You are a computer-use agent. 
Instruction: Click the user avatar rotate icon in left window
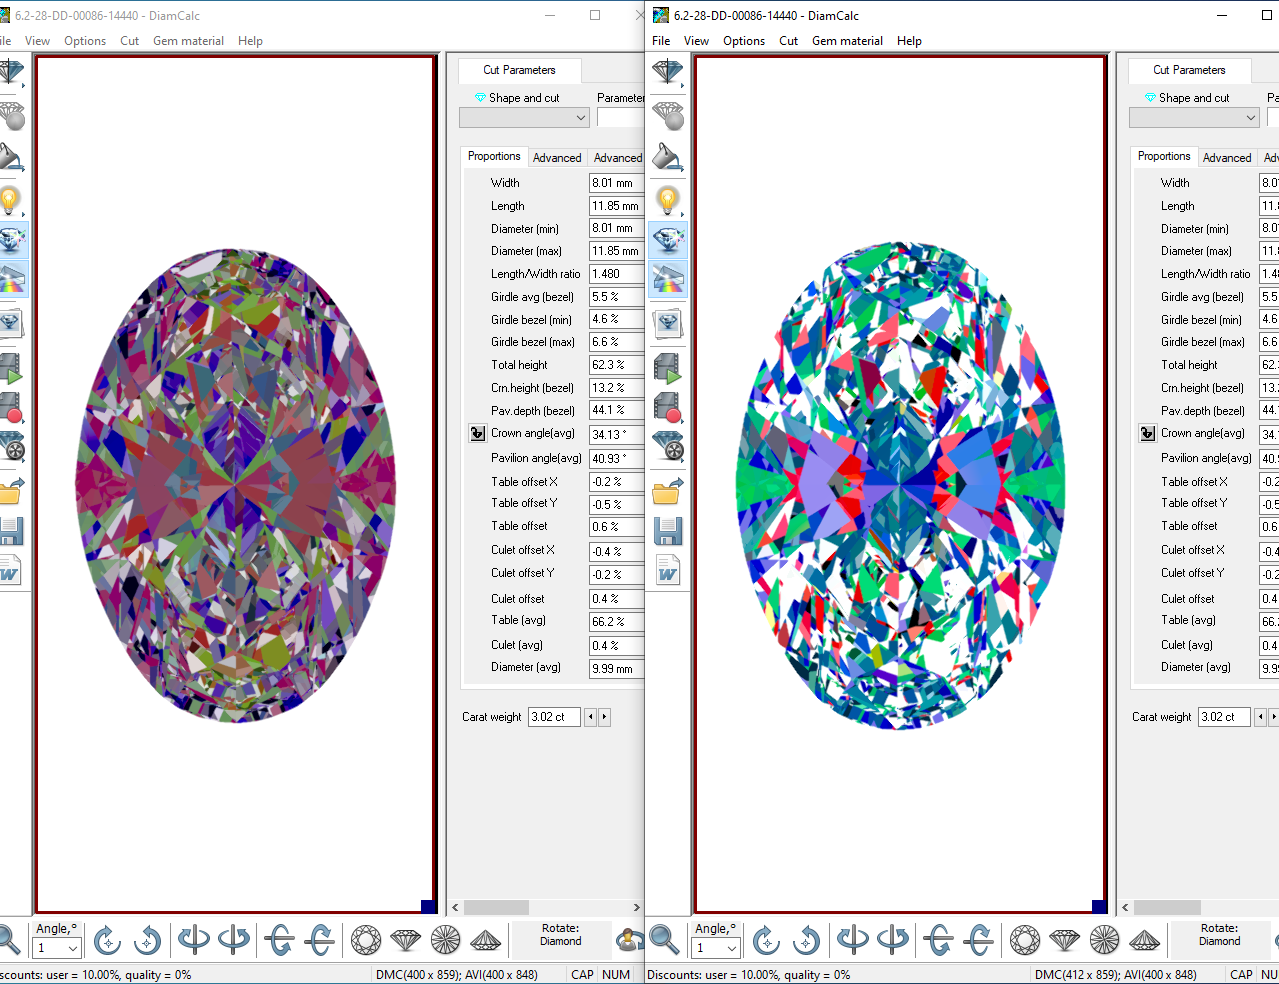[630, 940]
